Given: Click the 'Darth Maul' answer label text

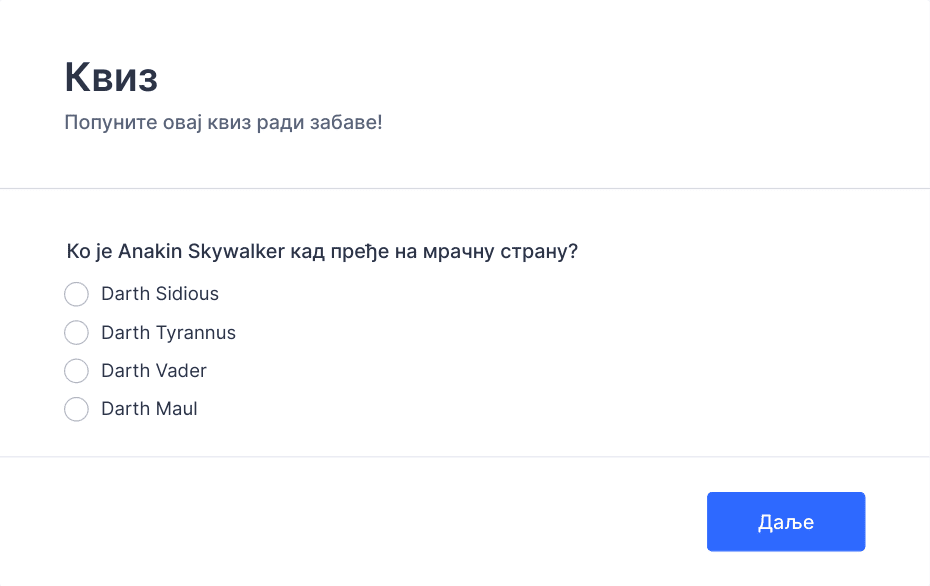Looking at the screenshot, I should pyautogui.click(x=149, y=409).
